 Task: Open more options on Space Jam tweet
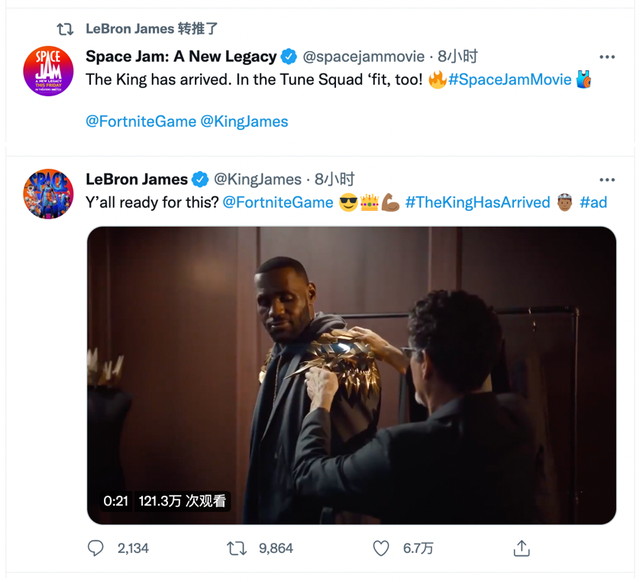pos(606,56)
